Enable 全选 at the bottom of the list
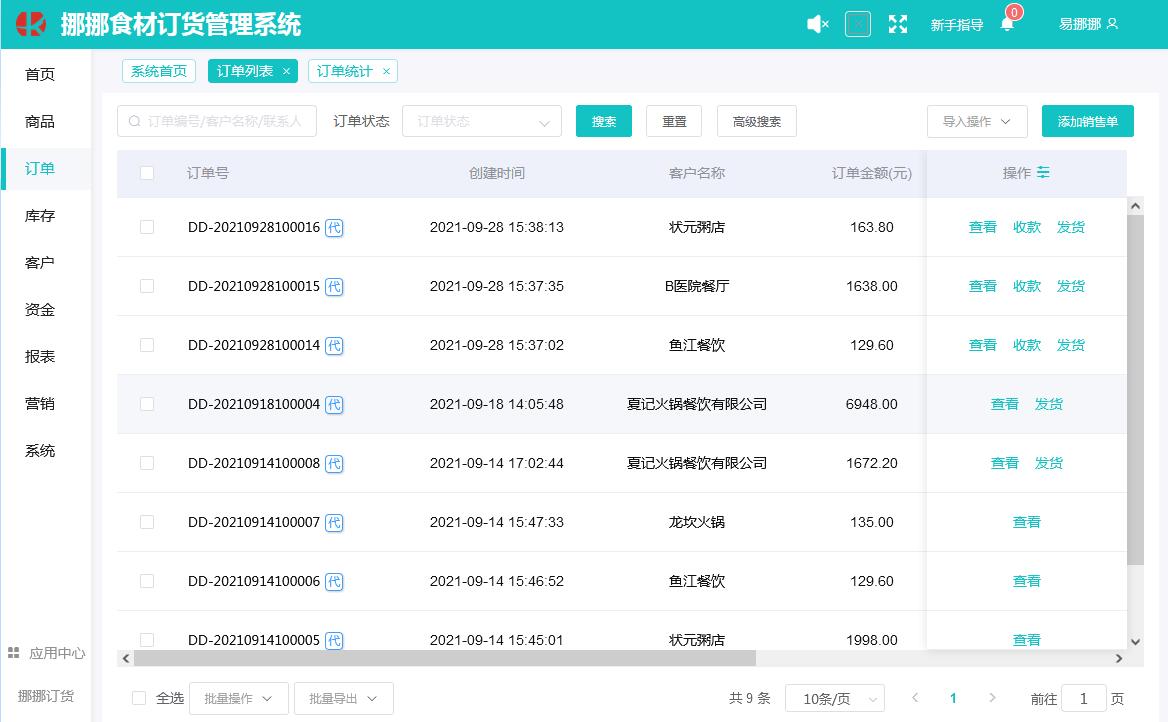Screen dimensions: 1168x722 pos(141,698)
